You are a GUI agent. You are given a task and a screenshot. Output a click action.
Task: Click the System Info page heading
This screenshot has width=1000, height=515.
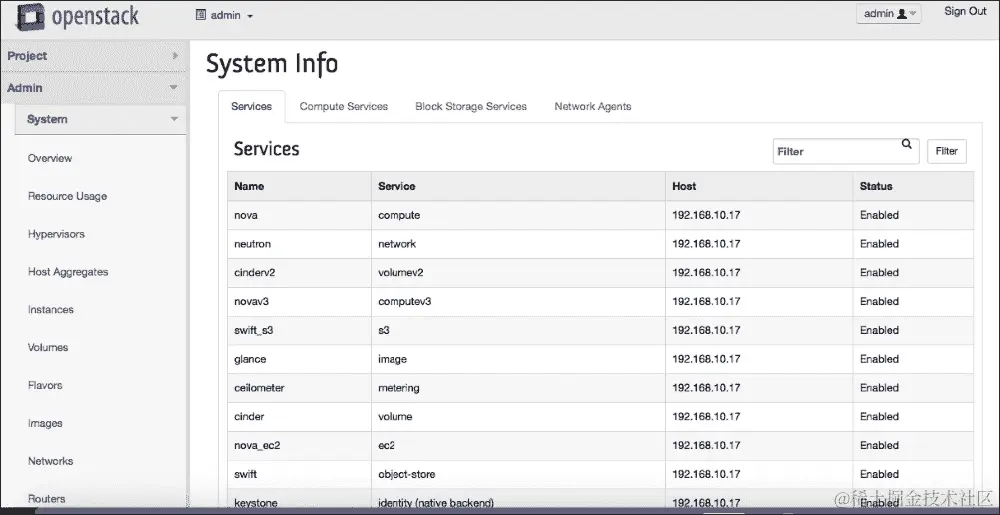(272, 64)
